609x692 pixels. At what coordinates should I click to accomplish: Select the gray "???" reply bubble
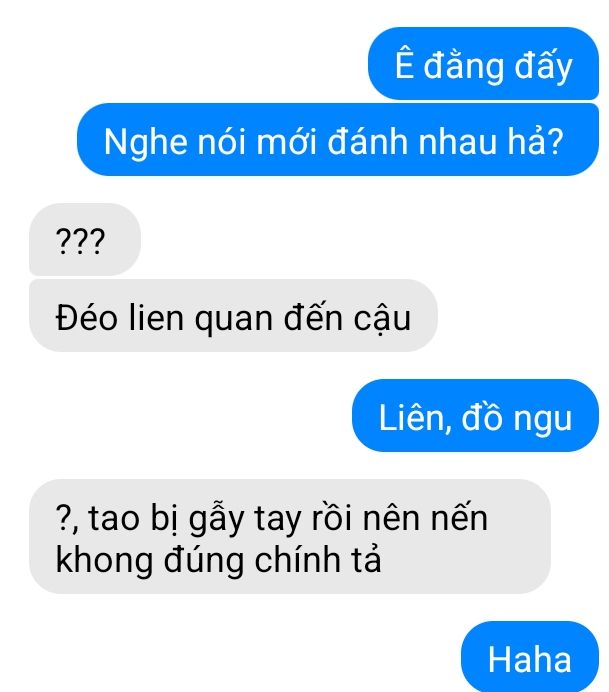pos(85,240)
